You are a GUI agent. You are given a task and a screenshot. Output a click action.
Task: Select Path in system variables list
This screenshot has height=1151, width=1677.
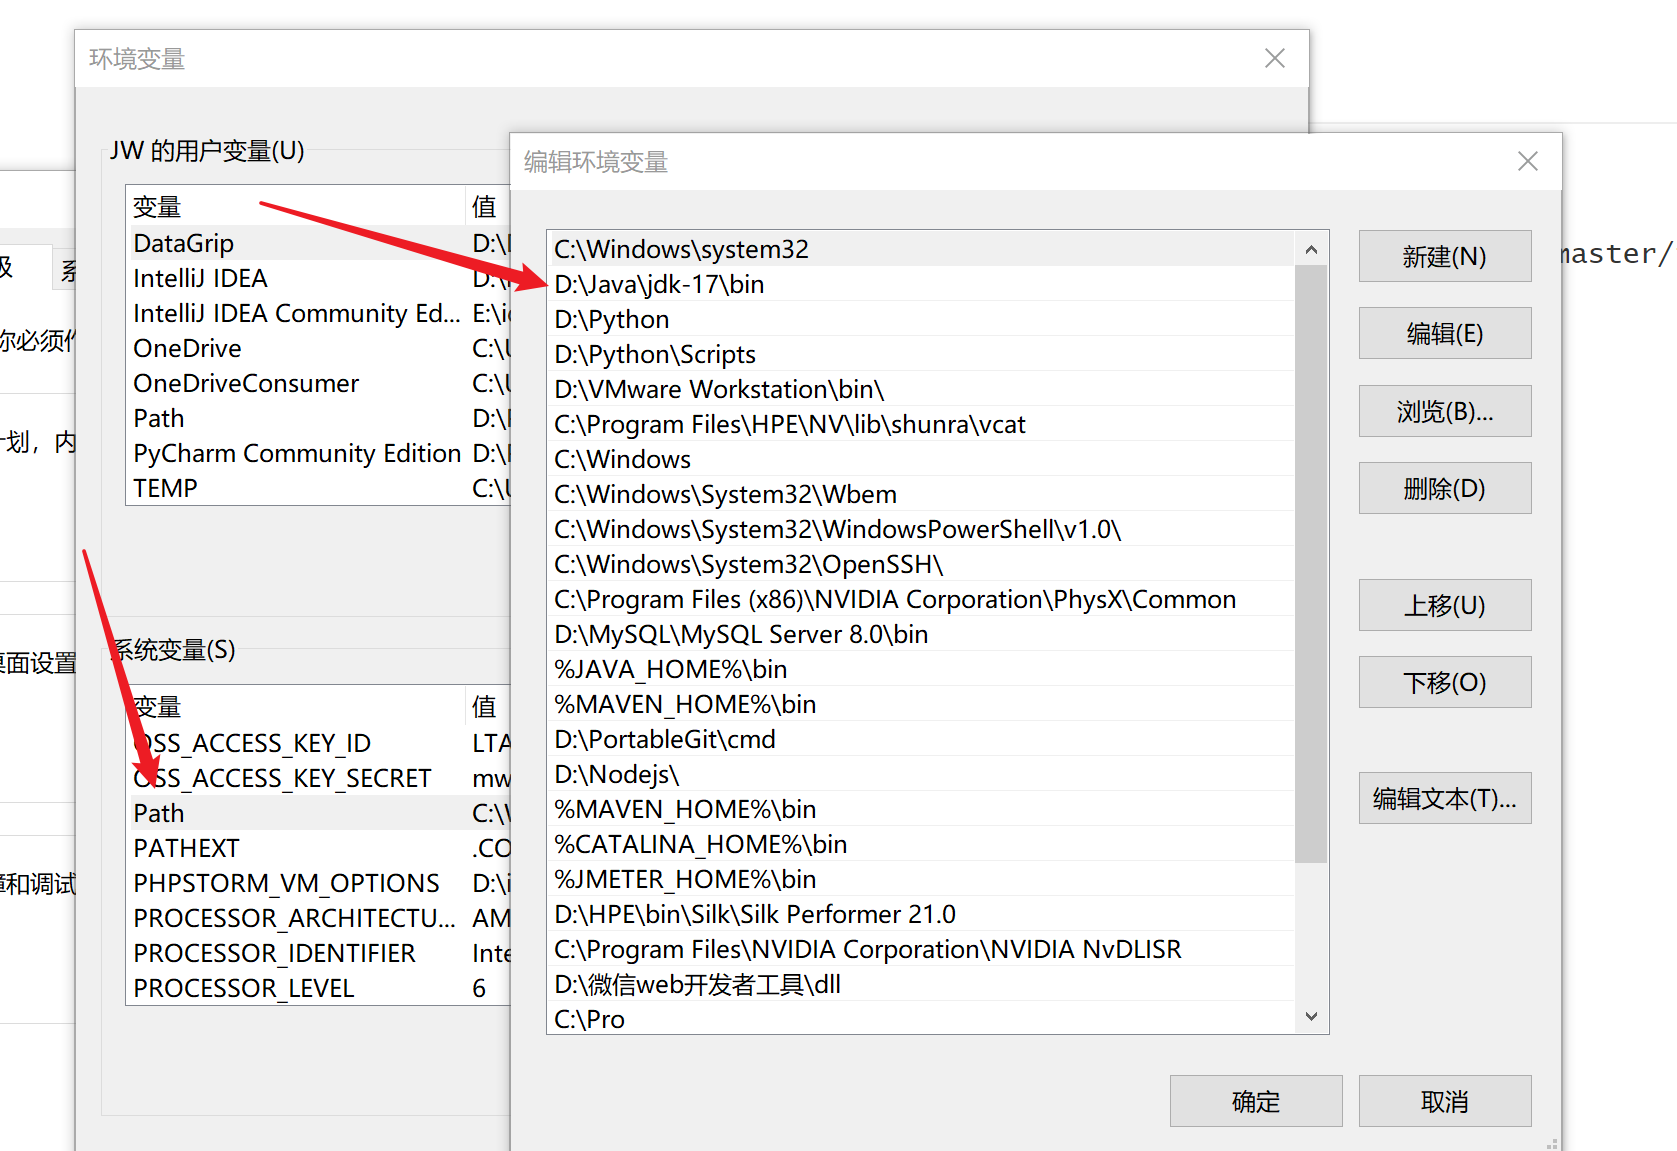(x=318, y=813)
